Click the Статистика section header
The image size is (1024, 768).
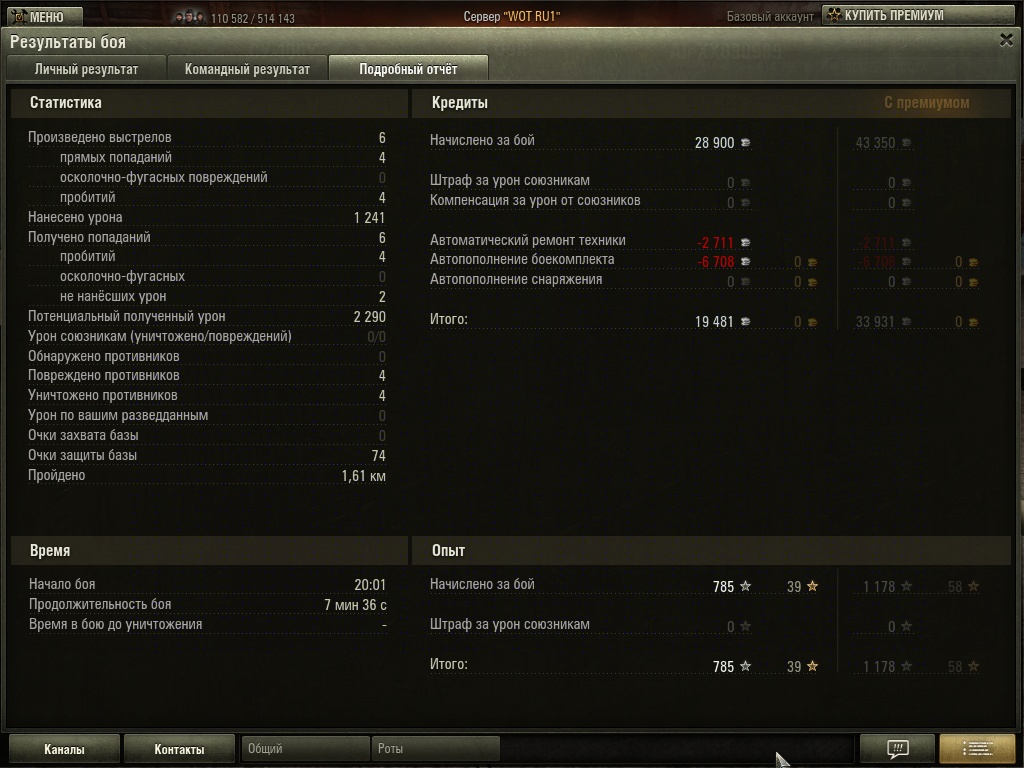[65, 103]
